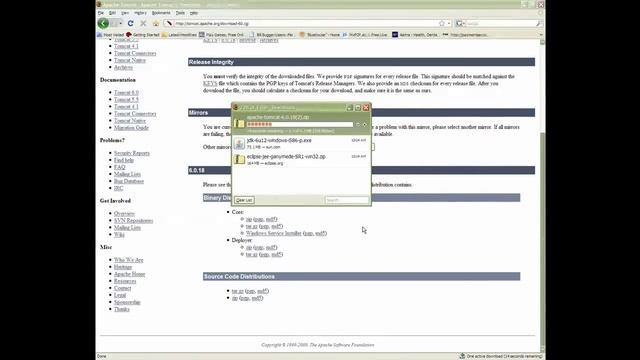The height and width of the screenshot is (360, 640).
Task: Click the Latest Headlines feed bookmark icon
Action: pos(164,35)
